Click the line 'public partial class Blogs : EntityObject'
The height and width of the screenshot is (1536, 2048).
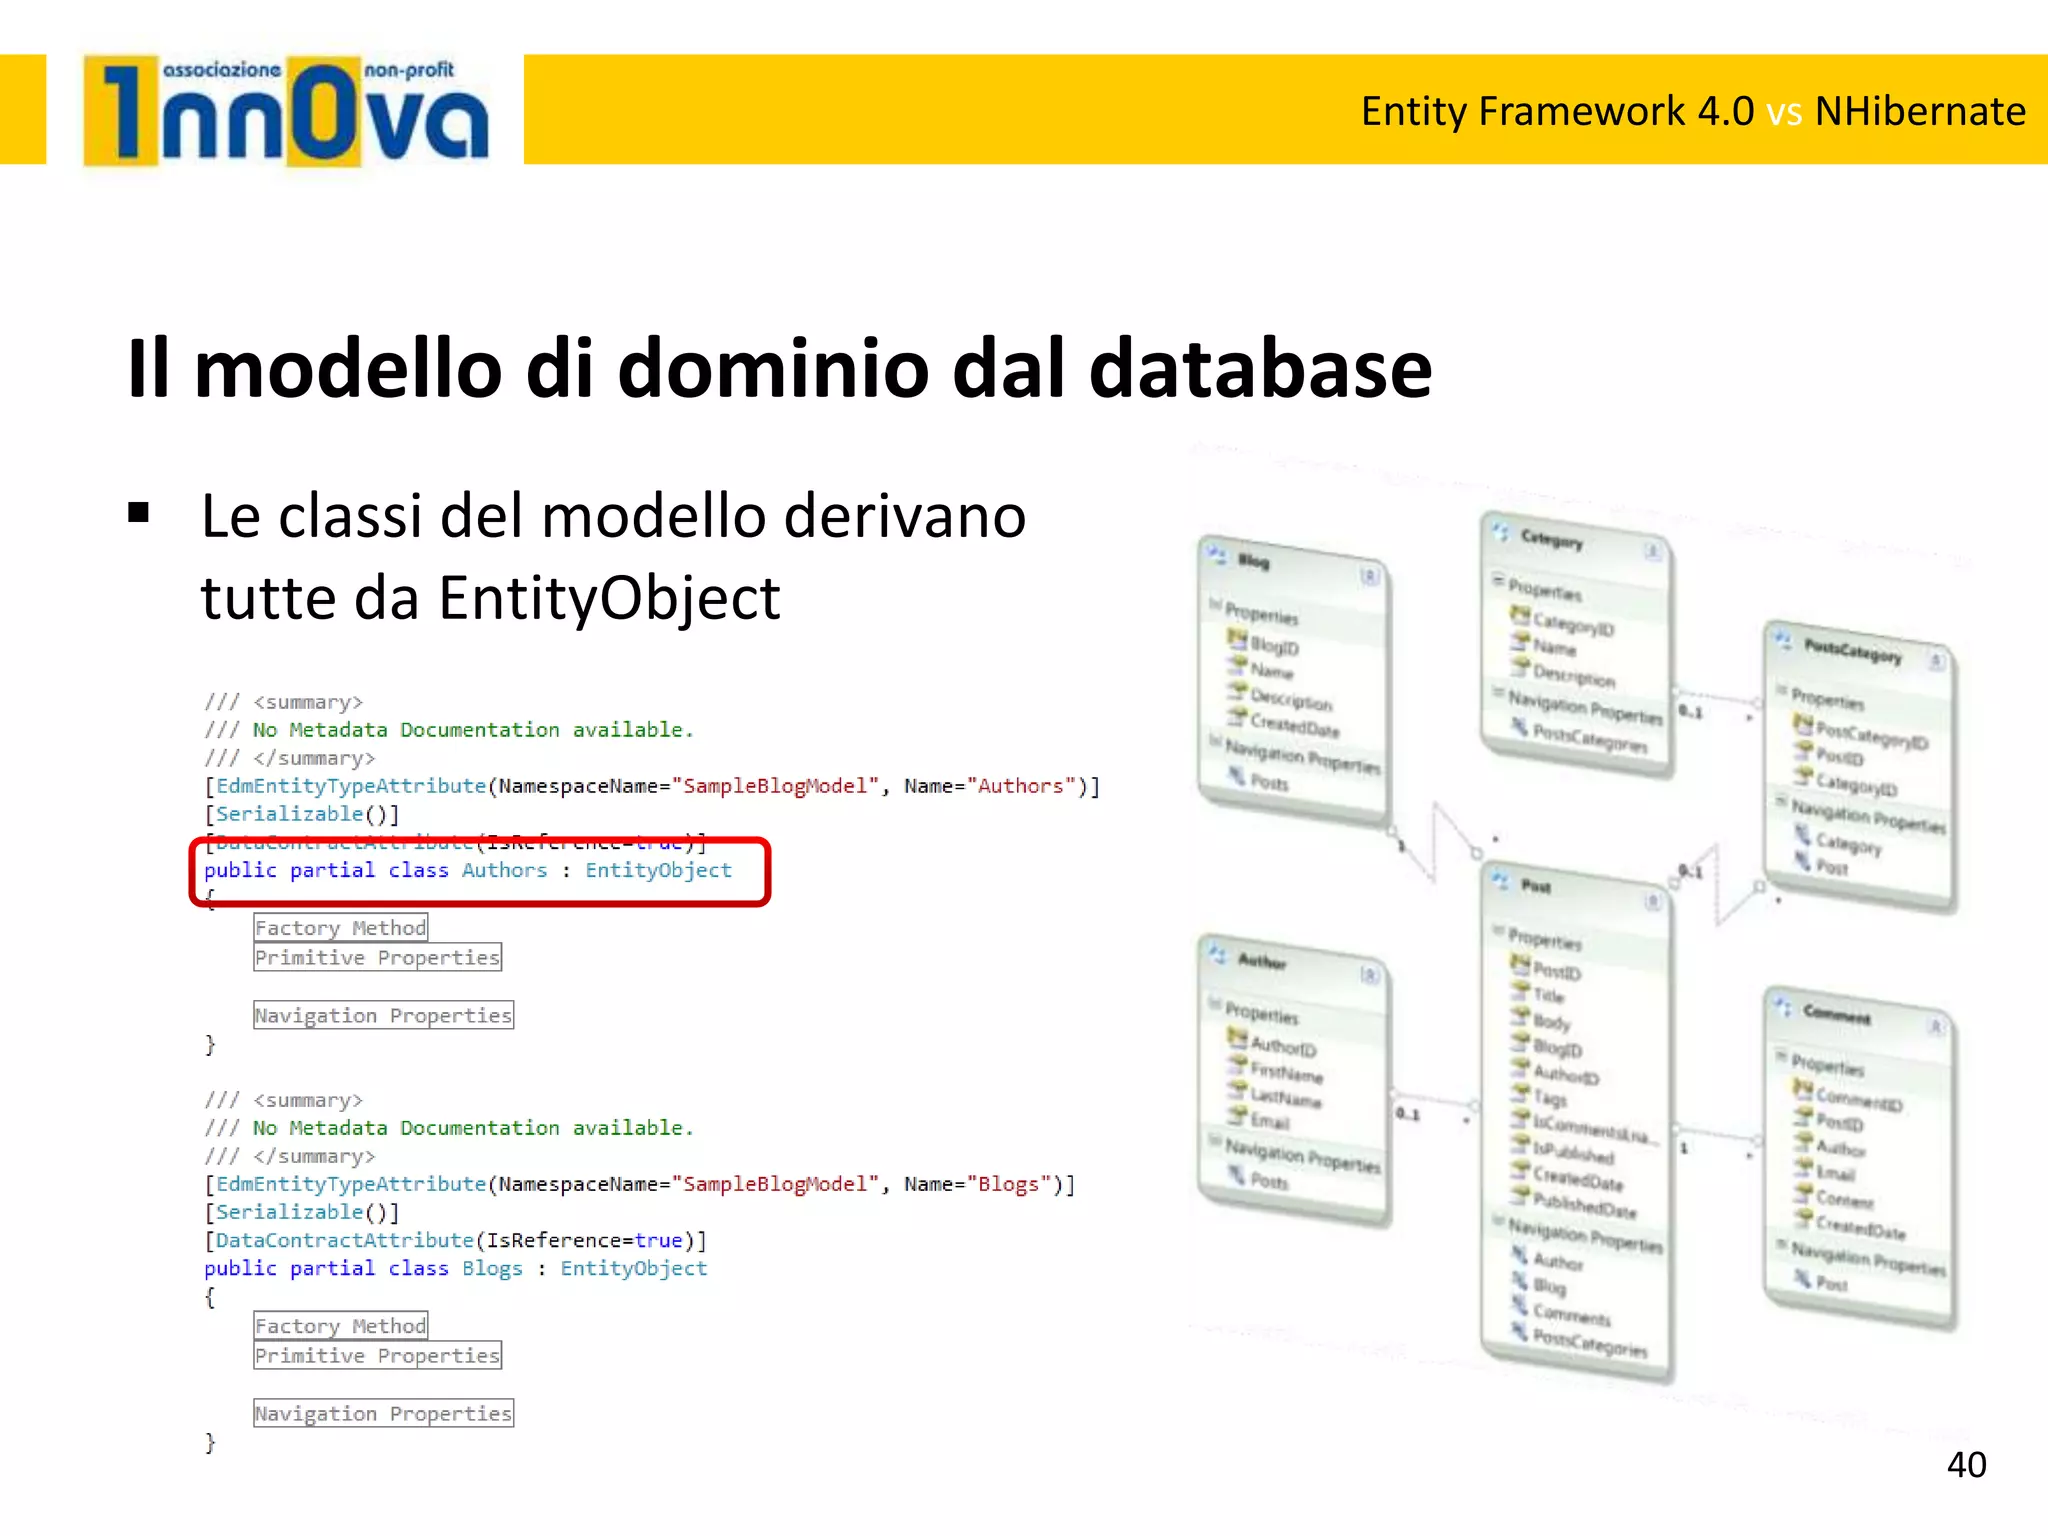click(455, 1269)
